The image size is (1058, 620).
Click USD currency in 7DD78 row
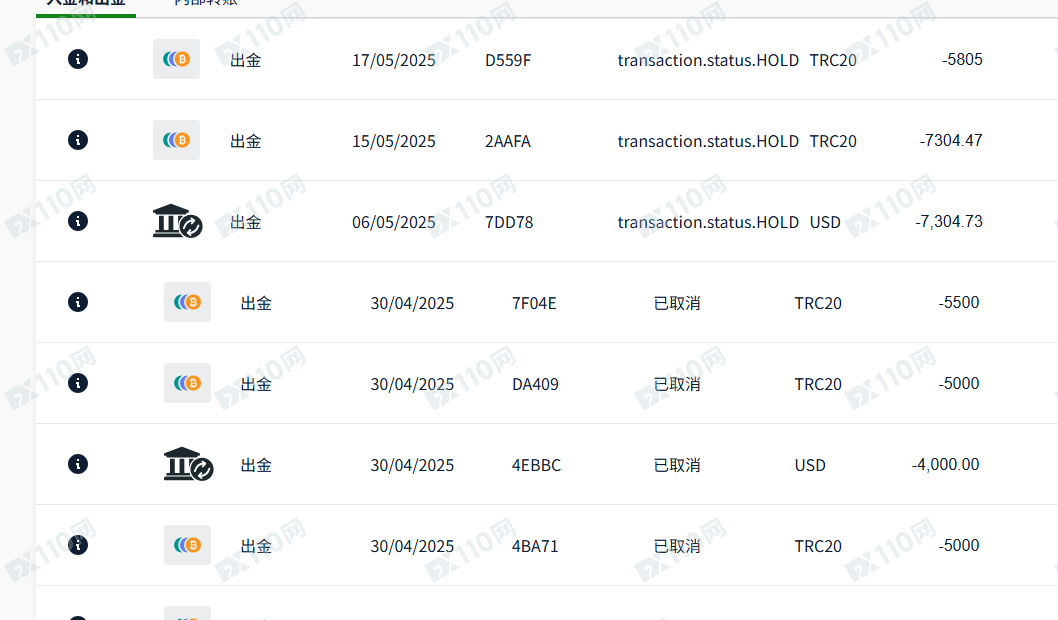[x=825, y=223]
